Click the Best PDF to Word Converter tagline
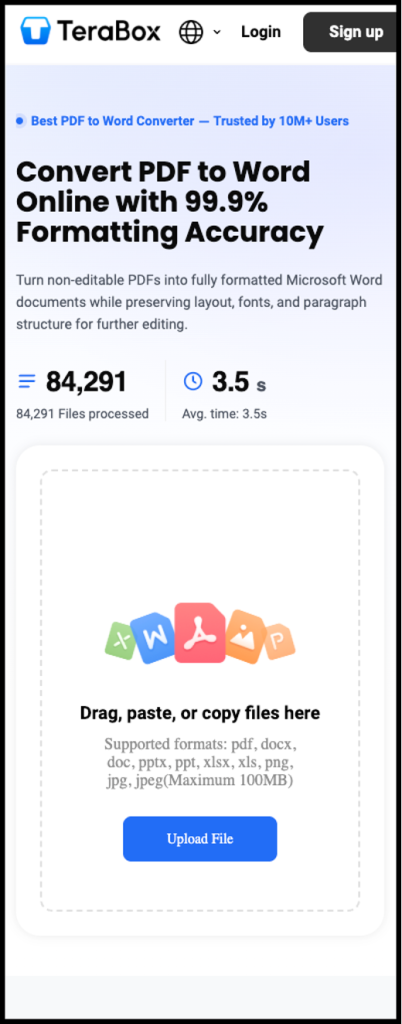Screen dimensions: 402x1024 (190, 121)
